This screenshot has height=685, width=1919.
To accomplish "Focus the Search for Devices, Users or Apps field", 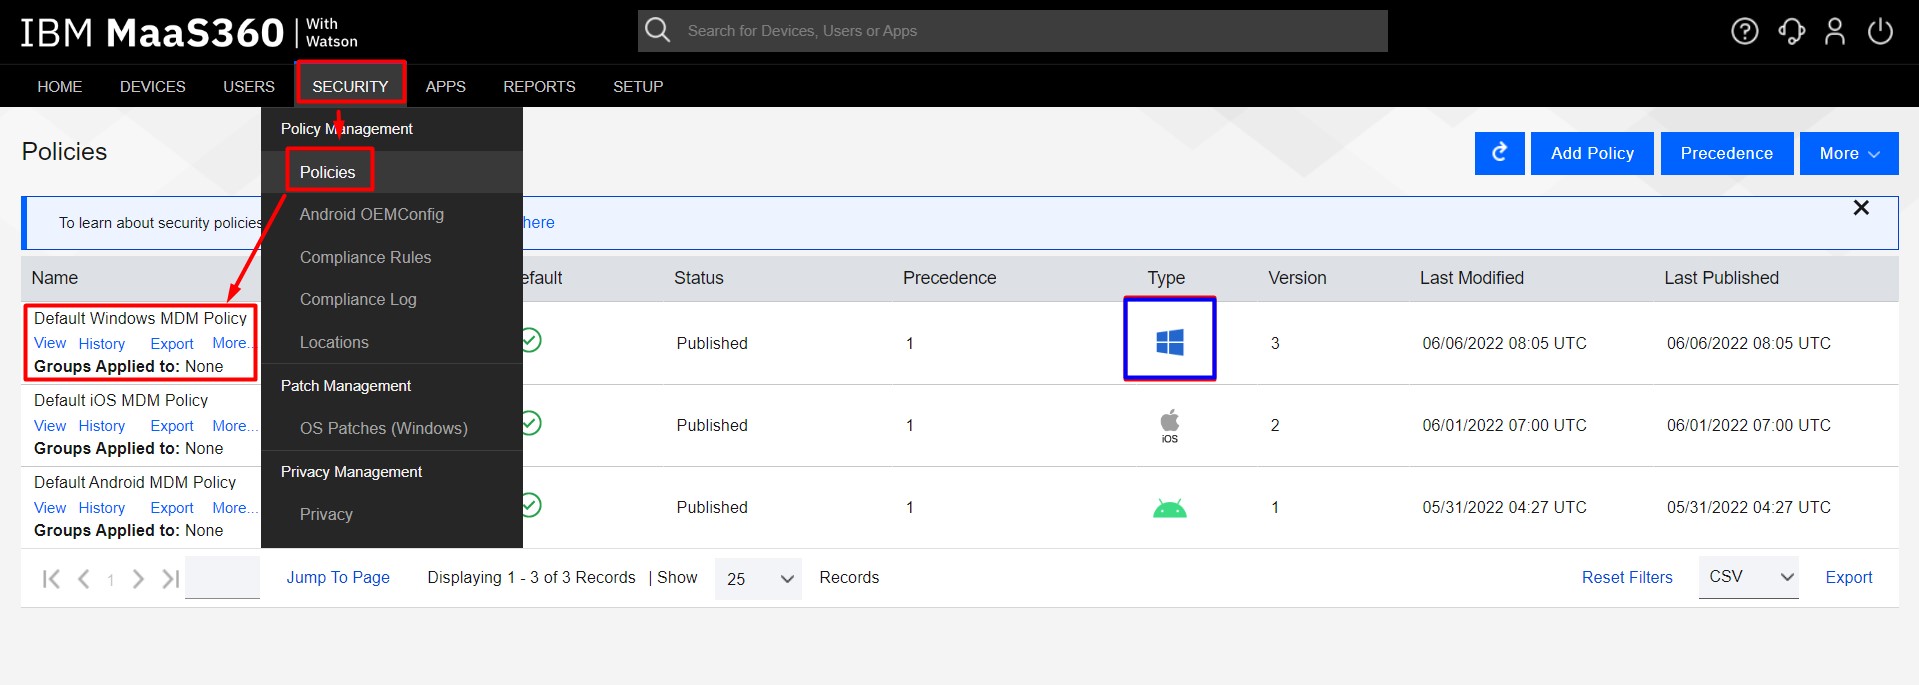I will (1012, 31).
